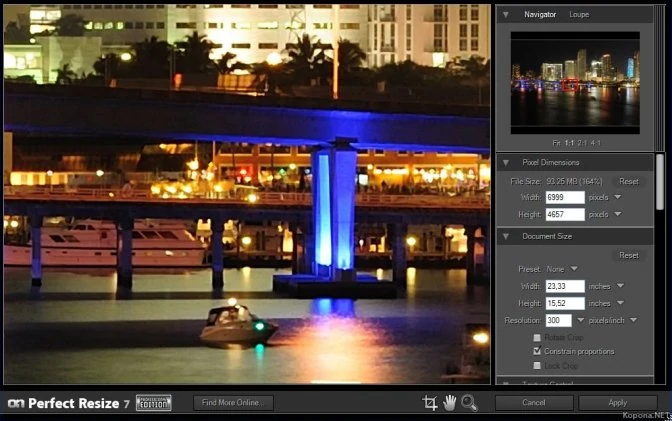Set navigator zoom to 2:1
This screenshot has height=421, width=672.
click(582, 143)
